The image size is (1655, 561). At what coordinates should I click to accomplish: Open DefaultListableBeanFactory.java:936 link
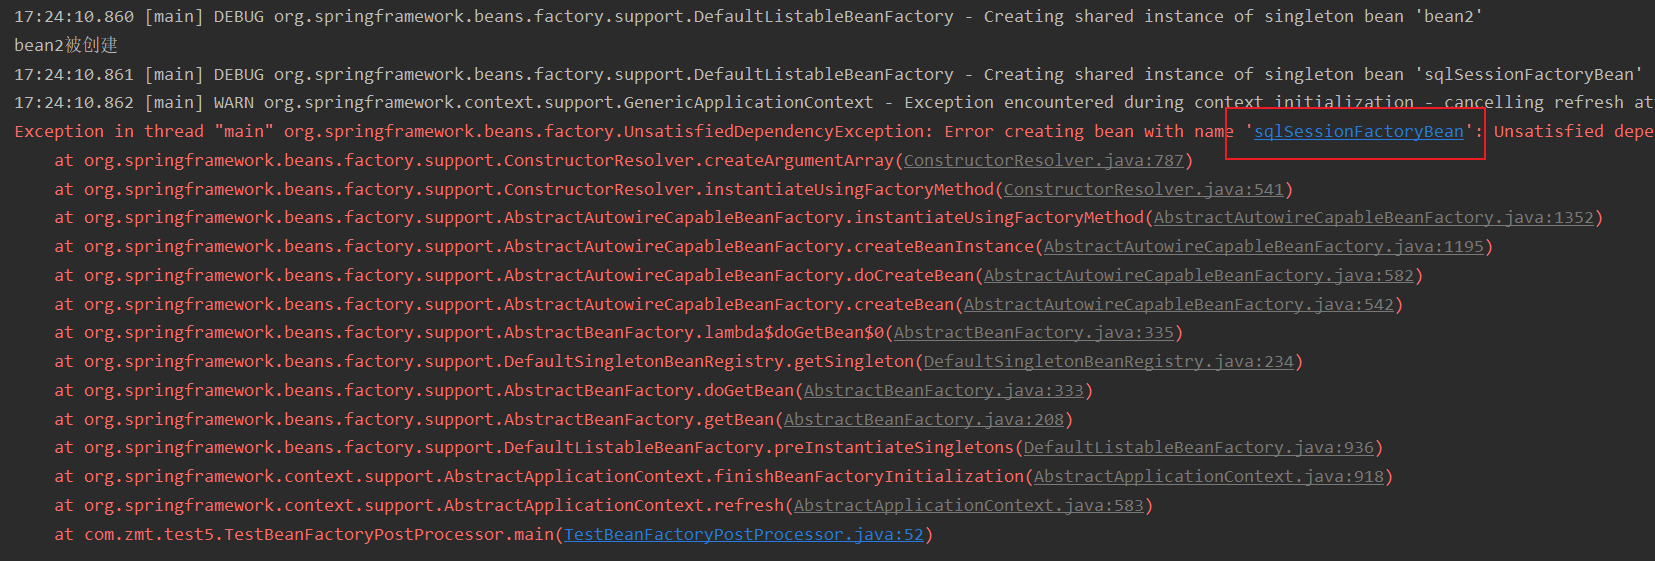coord(1198,448)
